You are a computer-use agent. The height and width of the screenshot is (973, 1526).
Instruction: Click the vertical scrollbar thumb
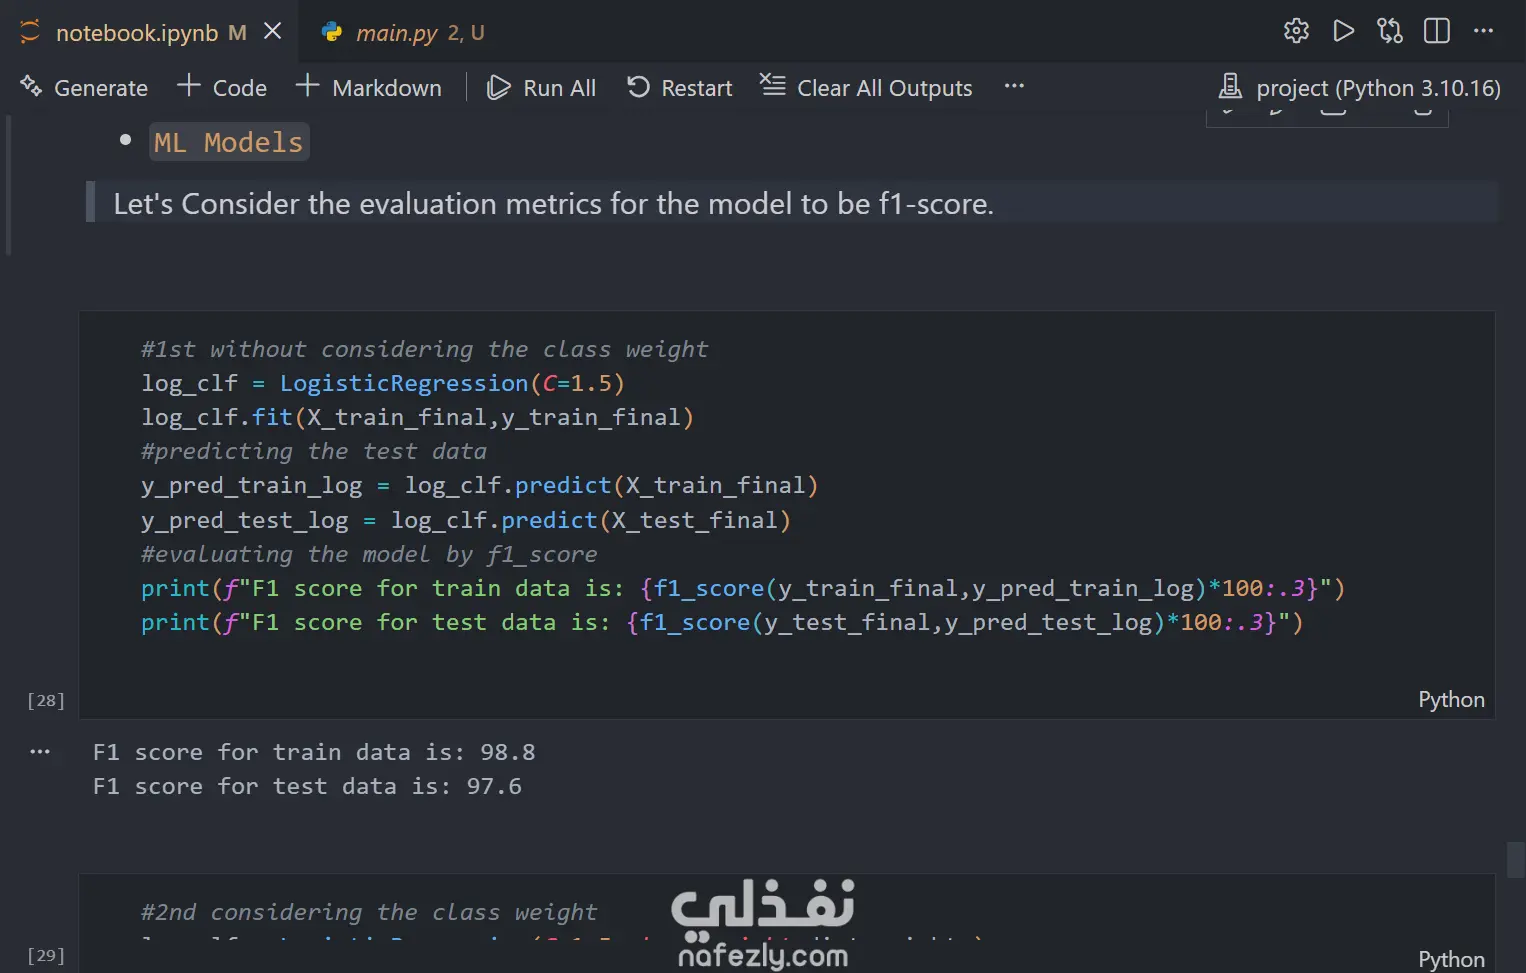[x=1515, y=860]
